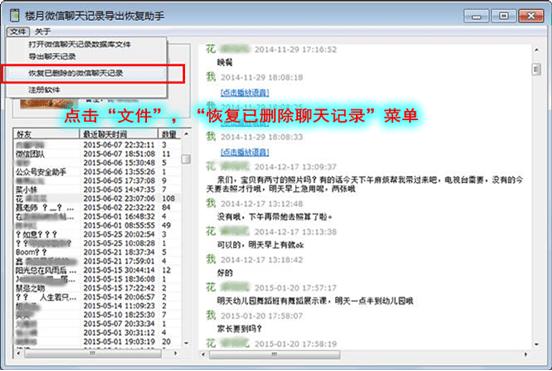
Task: Click friend list scroll down arrow
Action: pos(186,343)
